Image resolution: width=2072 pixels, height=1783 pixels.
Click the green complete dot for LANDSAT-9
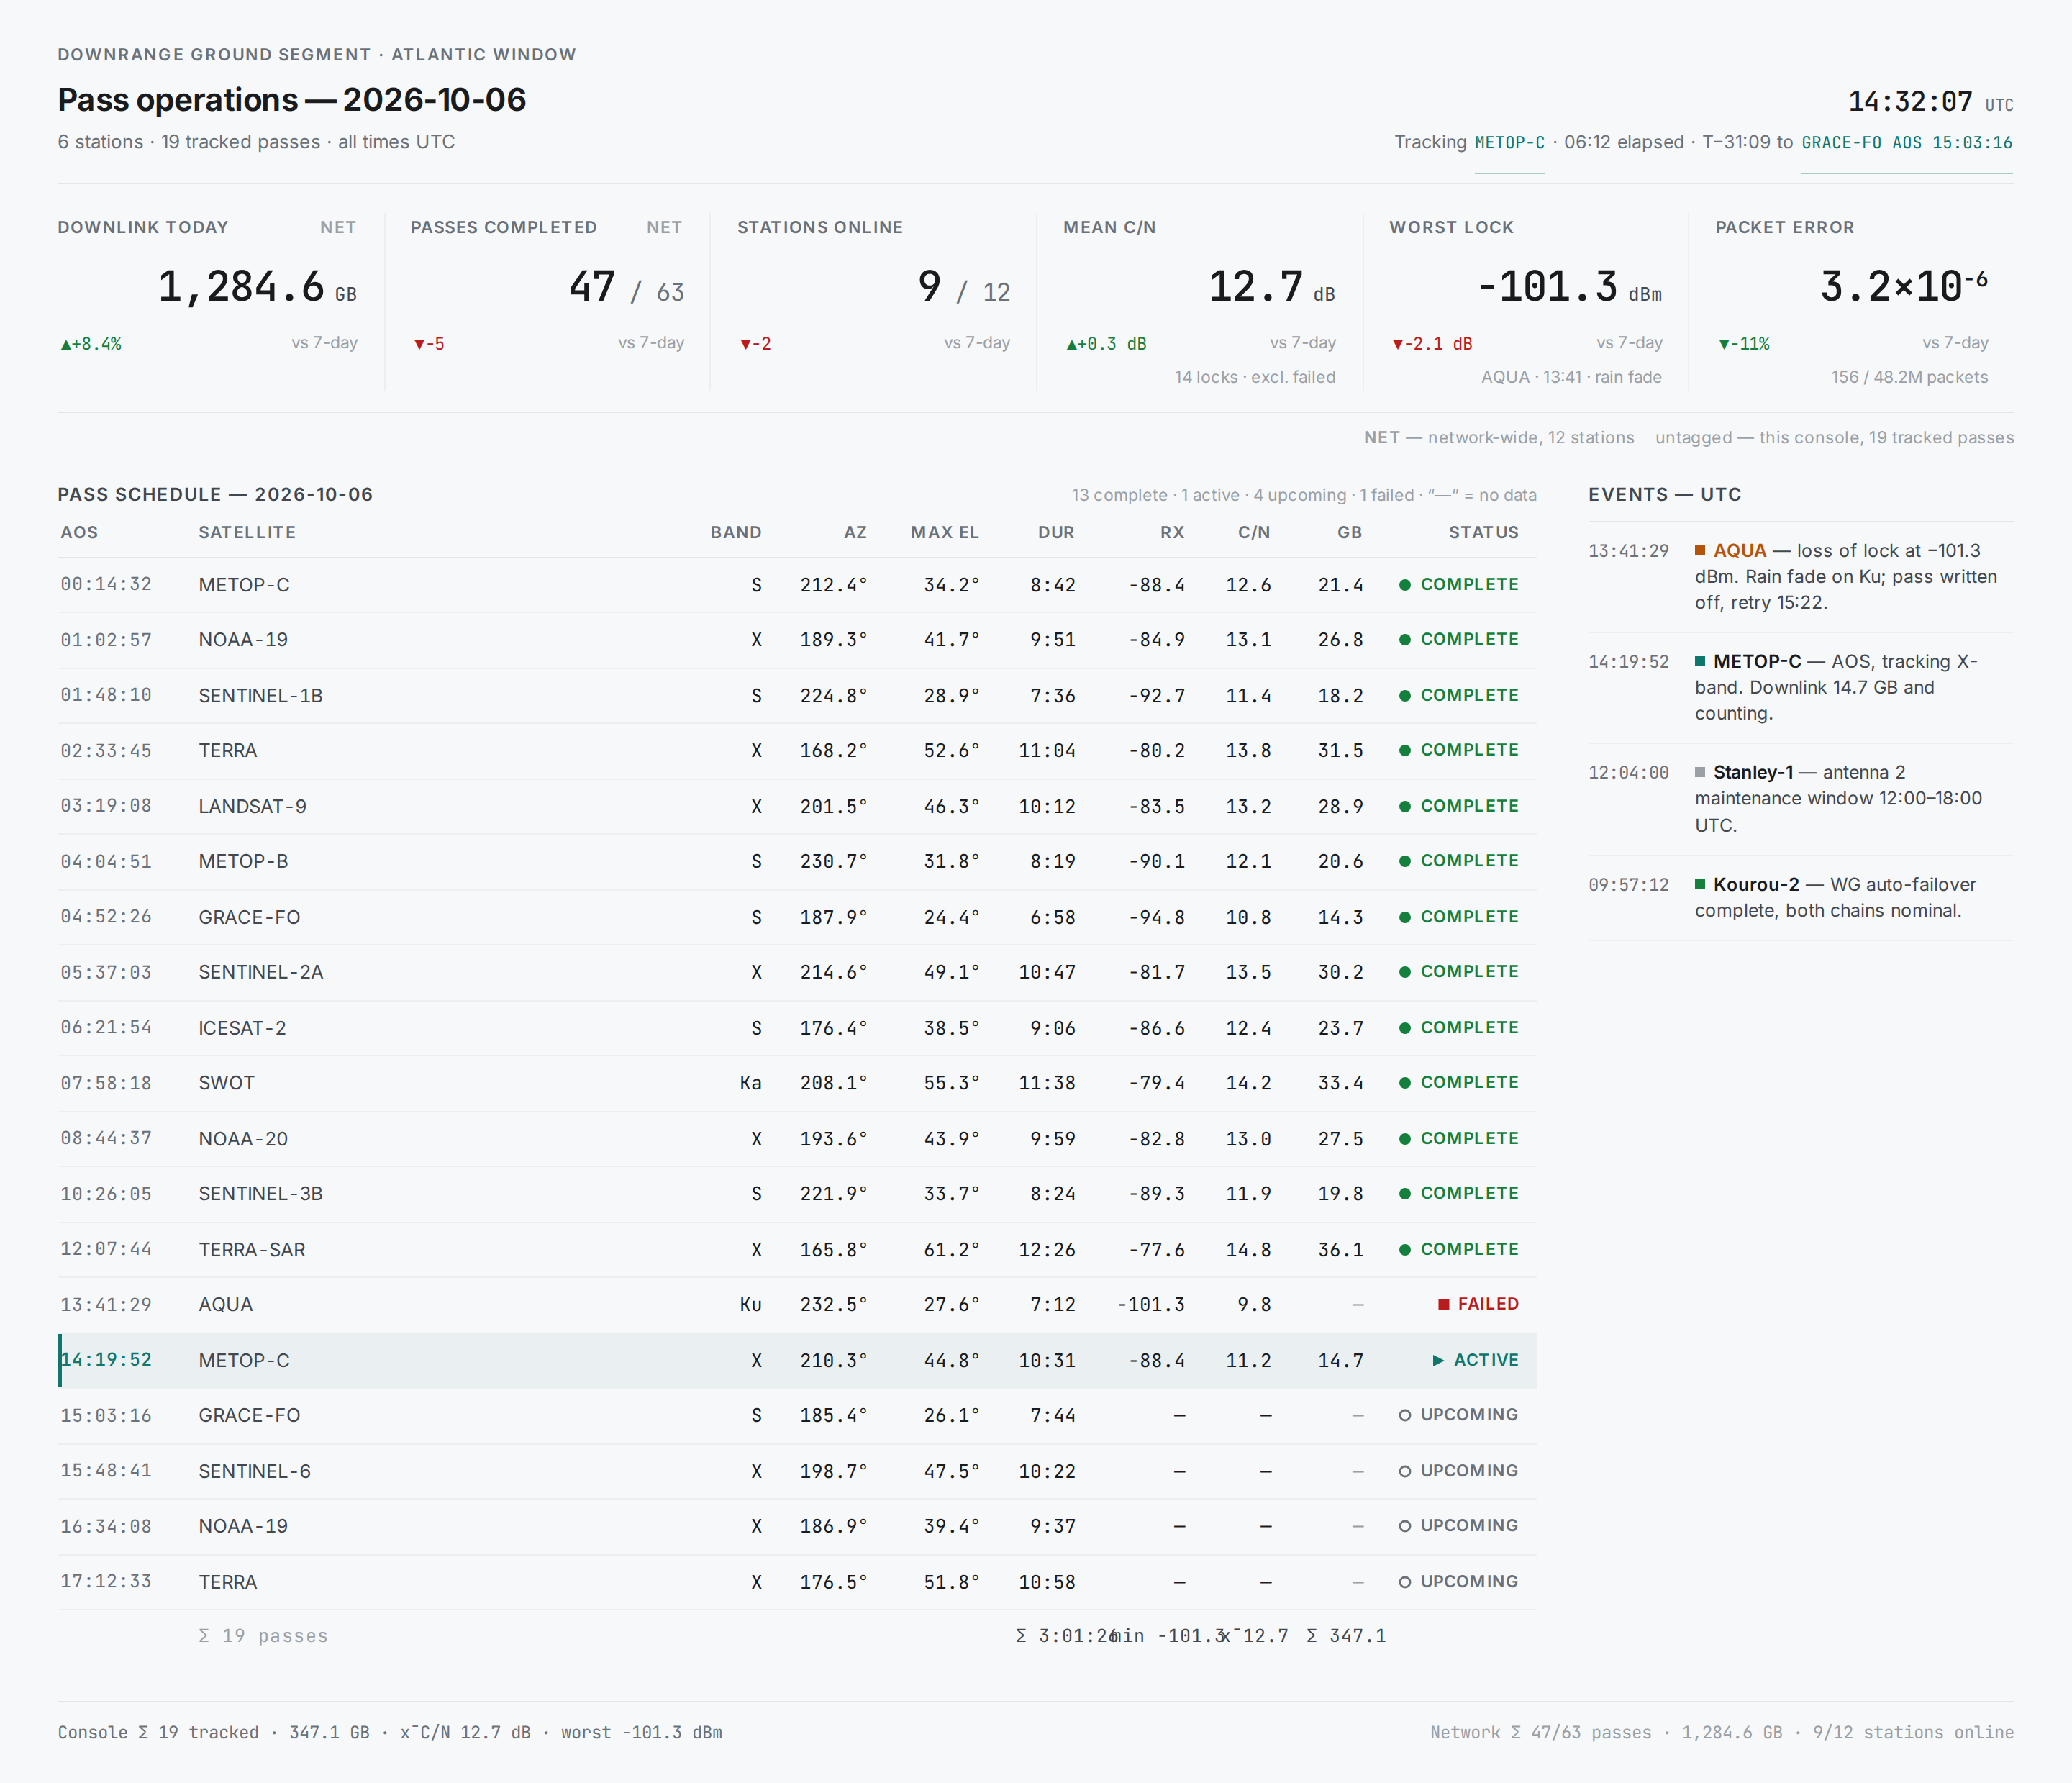[1405, 806]
